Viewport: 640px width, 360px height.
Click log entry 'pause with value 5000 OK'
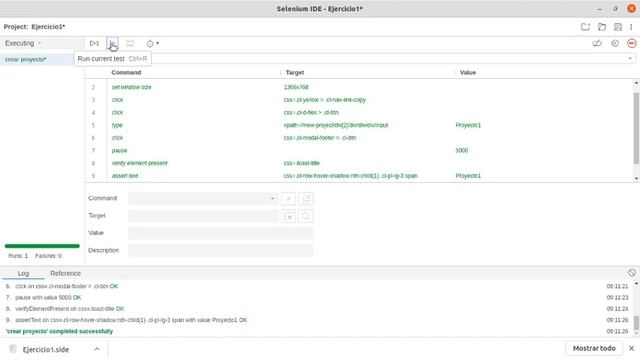(48, 298)
